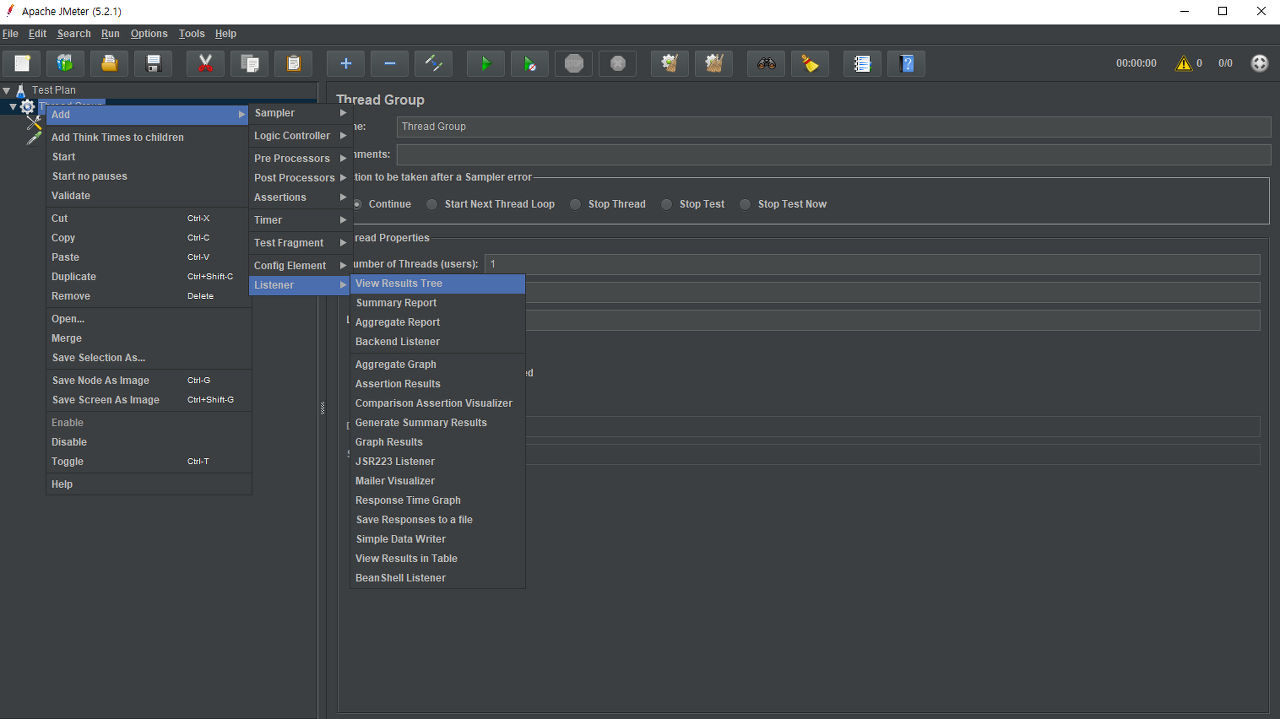
Task: Click the Reset Search broom icon
Action: [x=810, y=64]
